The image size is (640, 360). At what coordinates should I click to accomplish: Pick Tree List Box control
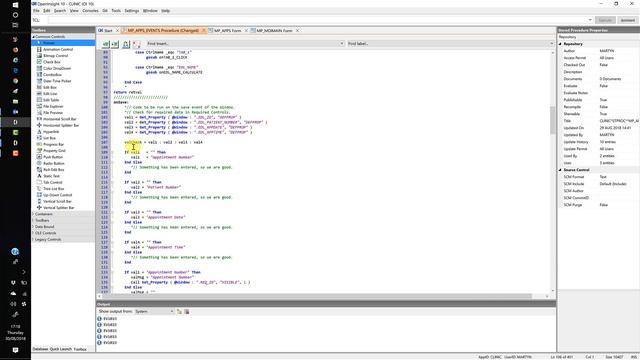(x=53, y=189)
